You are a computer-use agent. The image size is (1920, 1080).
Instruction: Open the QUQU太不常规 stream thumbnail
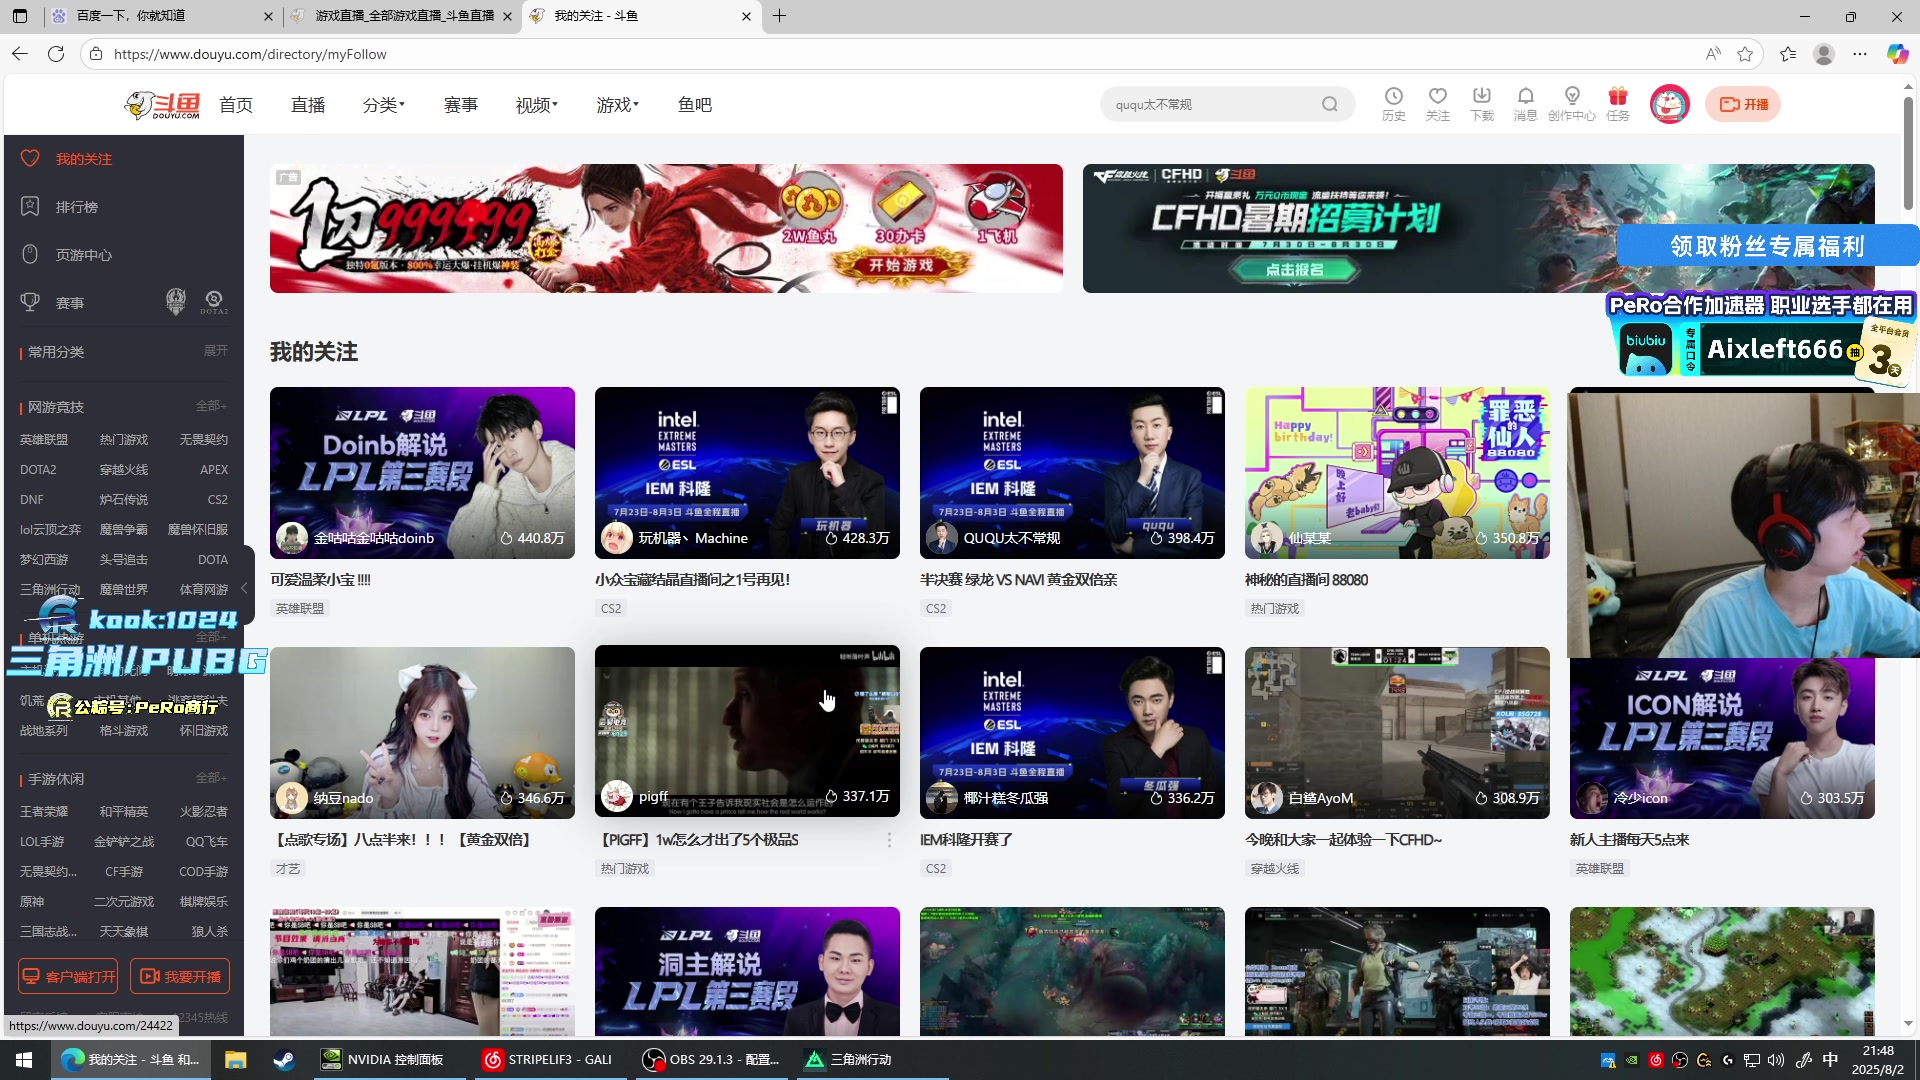click(x=1072, y=473)
